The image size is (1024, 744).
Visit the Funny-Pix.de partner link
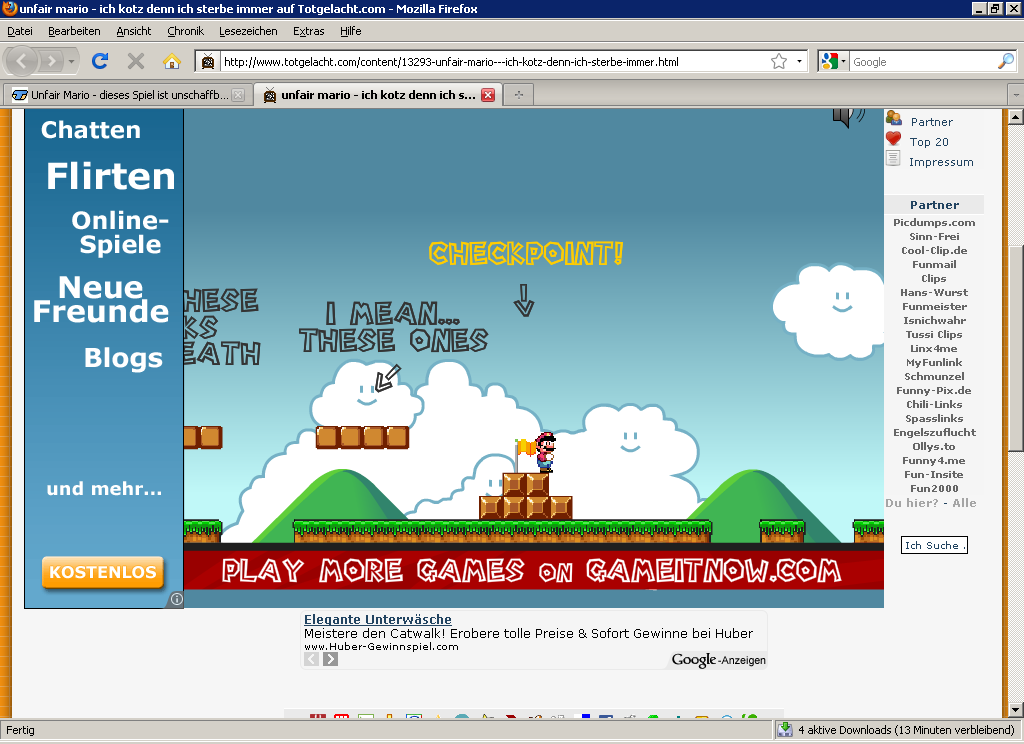934,391
